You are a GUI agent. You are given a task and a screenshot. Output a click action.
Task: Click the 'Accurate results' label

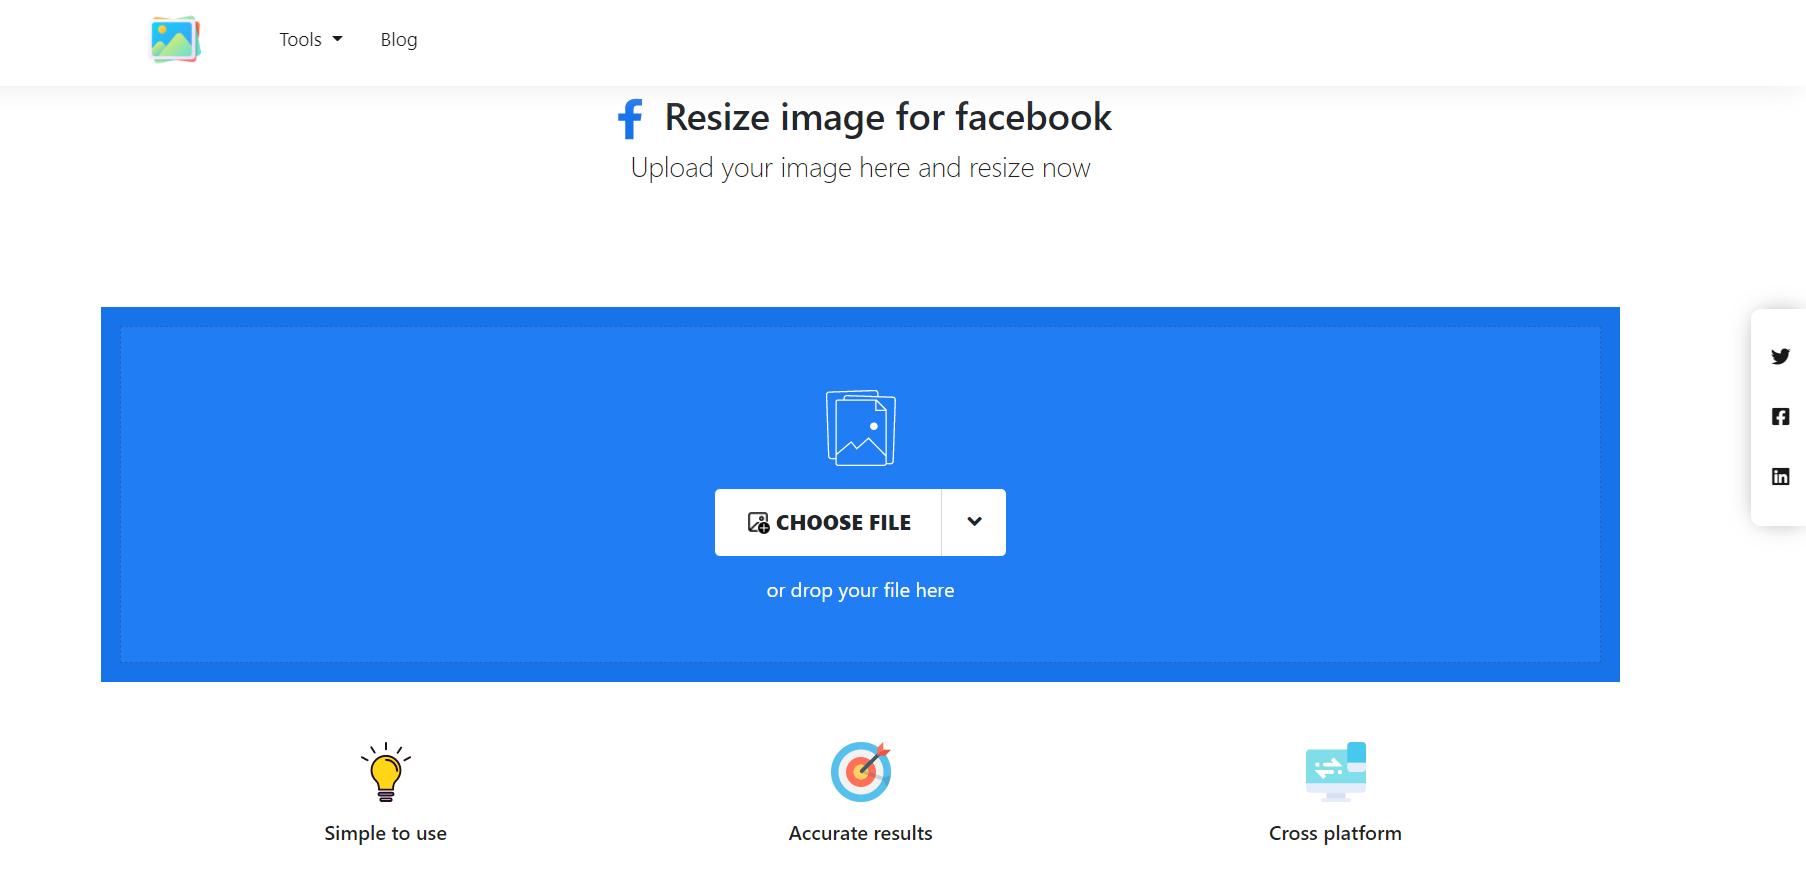pos(860,833)
